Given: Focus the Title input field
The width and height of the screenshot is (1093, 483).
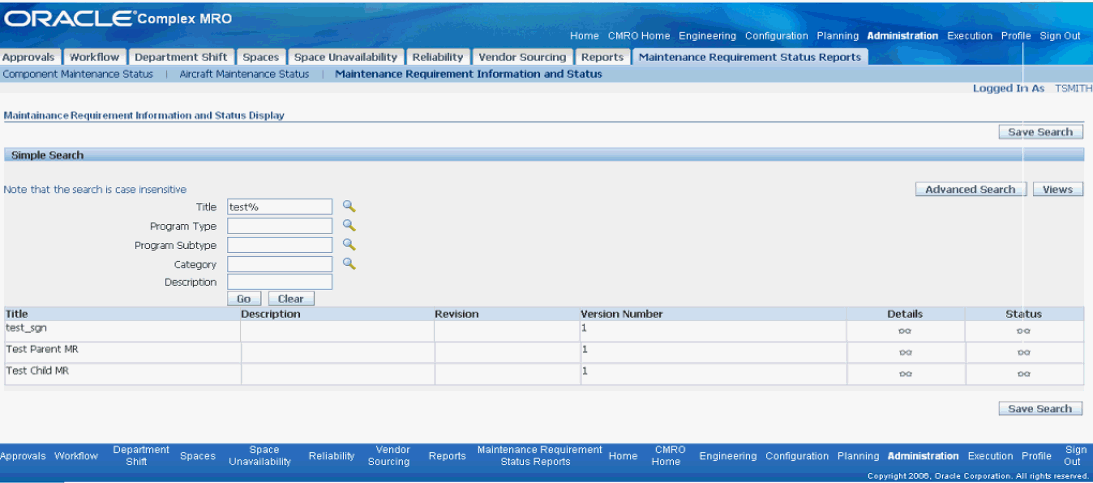Looking at the screenshot, I should (x=280, y=207).
